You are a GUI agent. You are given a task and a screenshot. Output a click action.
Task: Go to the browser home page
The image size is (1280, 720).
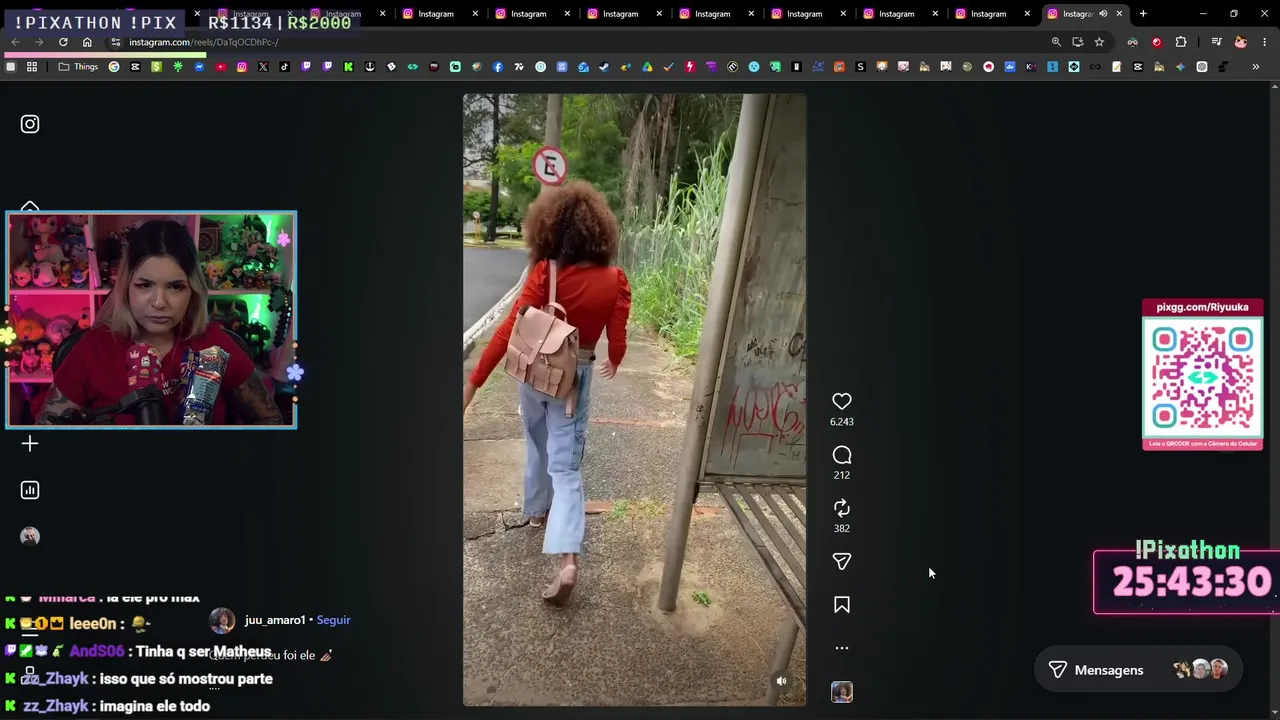87,42
